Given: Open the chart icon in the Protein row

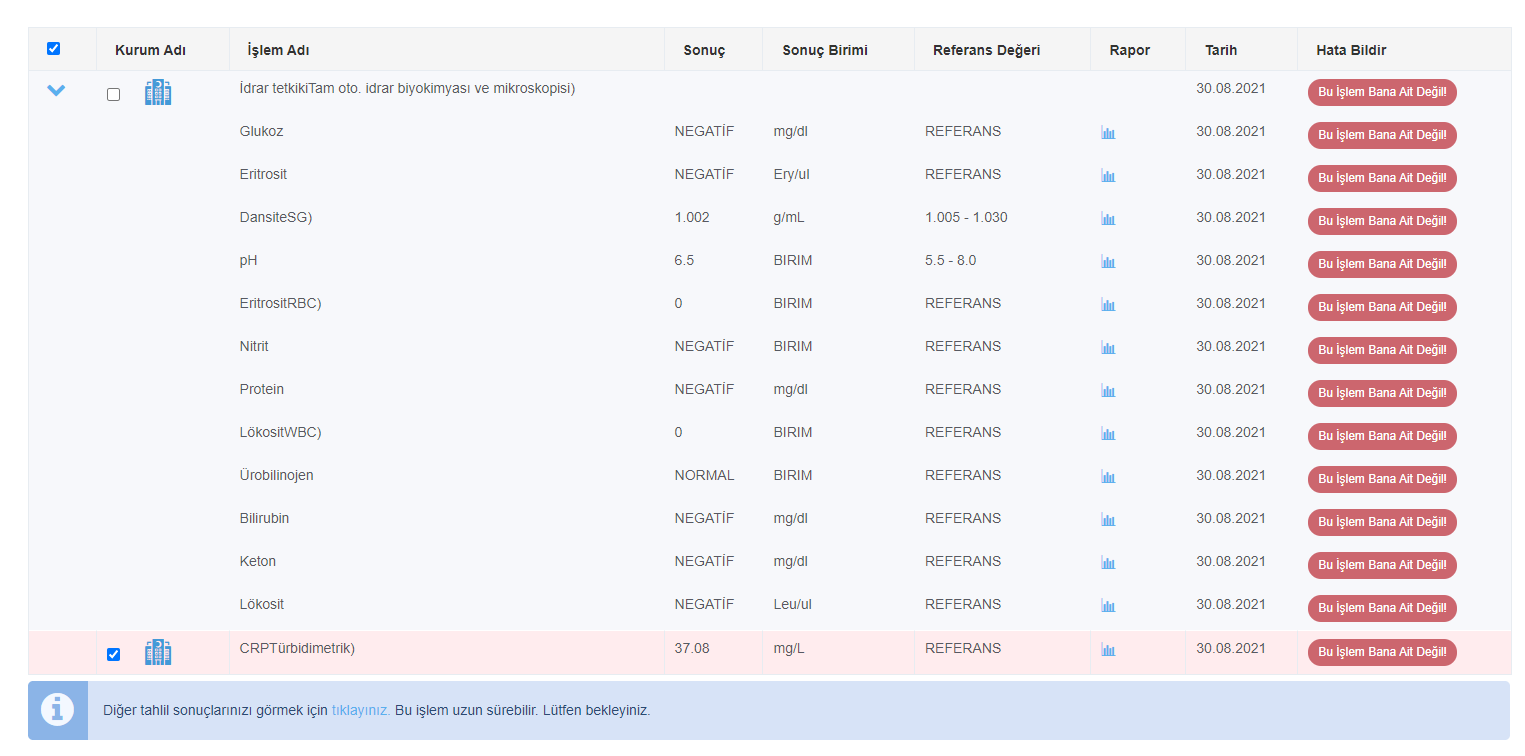Looking at the screenshot, I should (x=1108, y=391).
